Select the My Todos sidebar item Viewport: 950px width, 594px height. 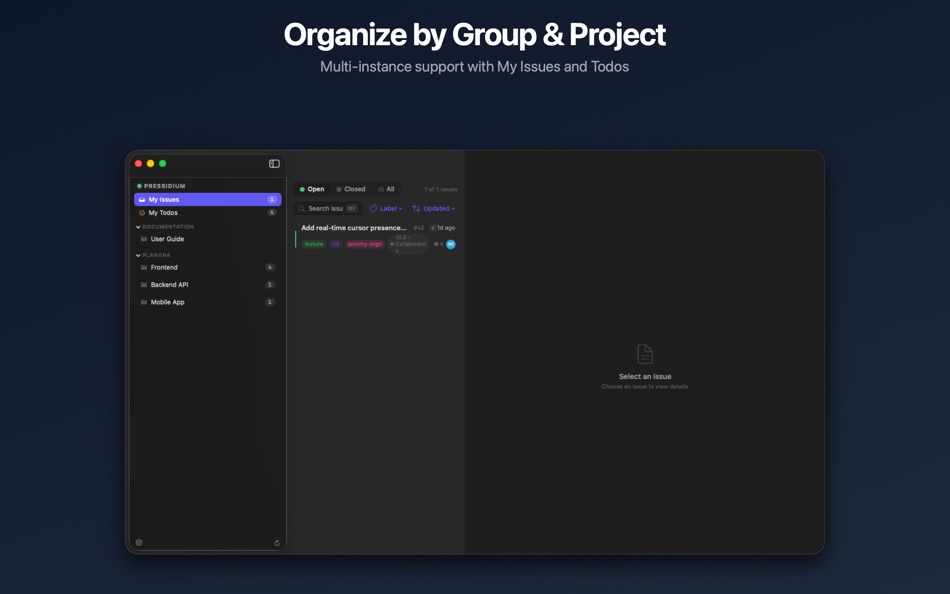click(162, 212)
